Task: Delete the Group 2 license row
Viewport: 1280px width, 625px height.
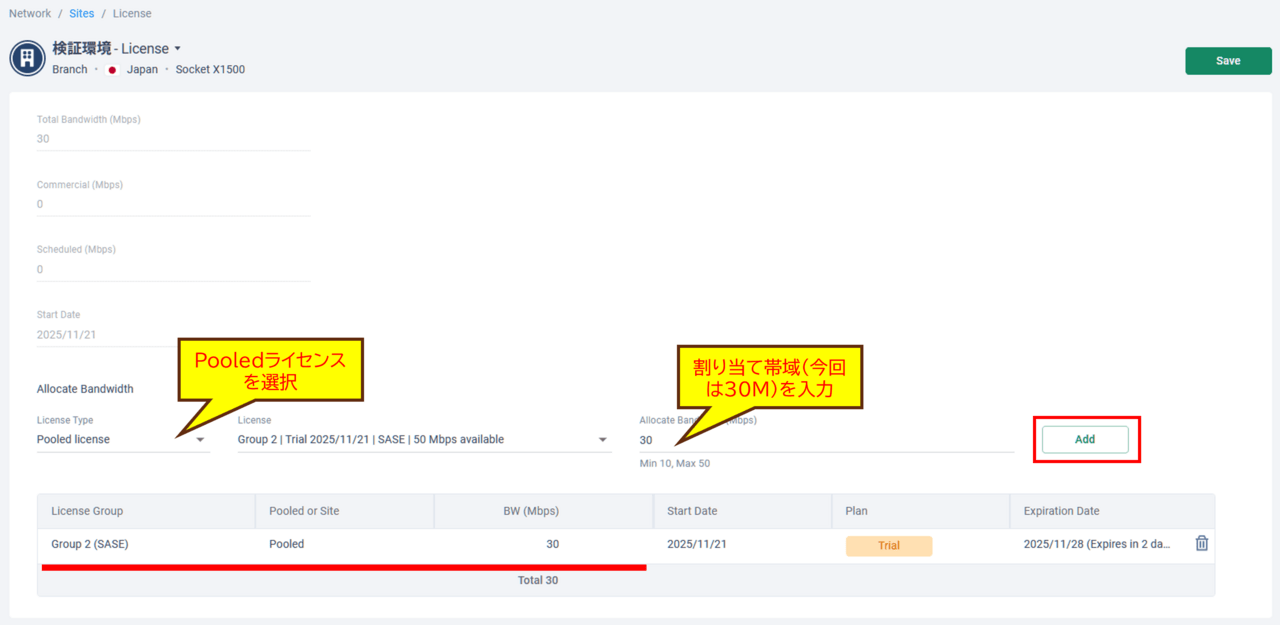Action: point(1202,544)
